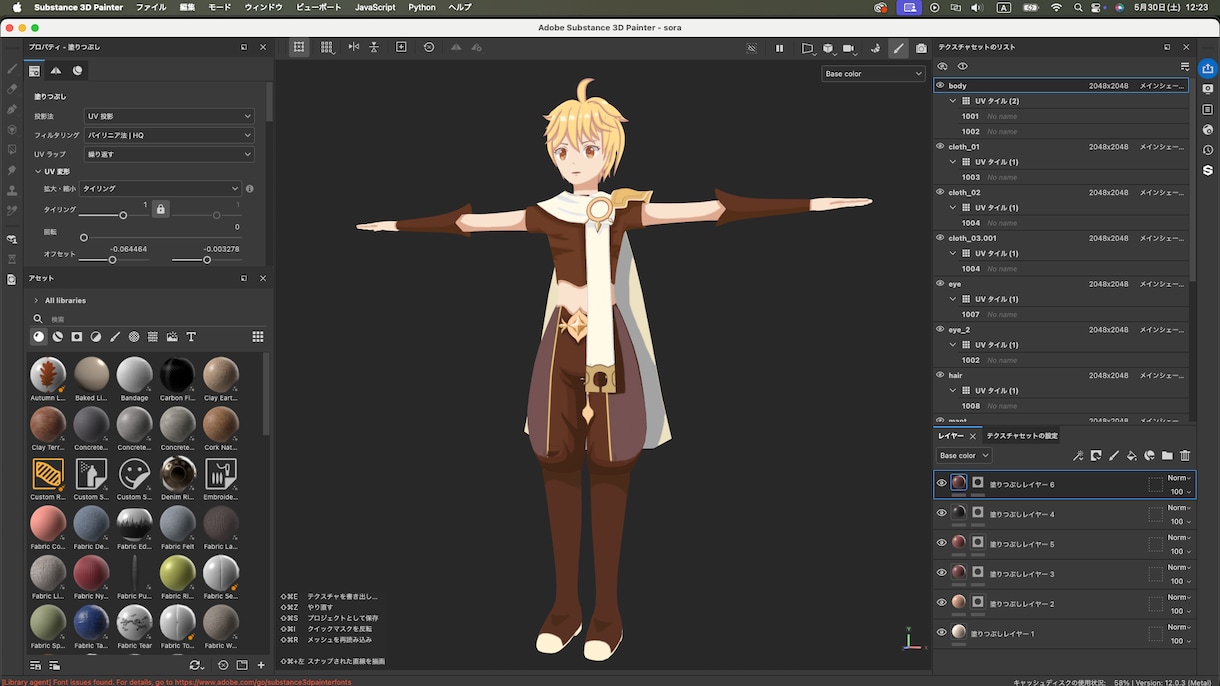Open the 拡大・縮小 タイリング dropdown
The width and height of the screenshot is (1220, 686).
pos(161,188)
